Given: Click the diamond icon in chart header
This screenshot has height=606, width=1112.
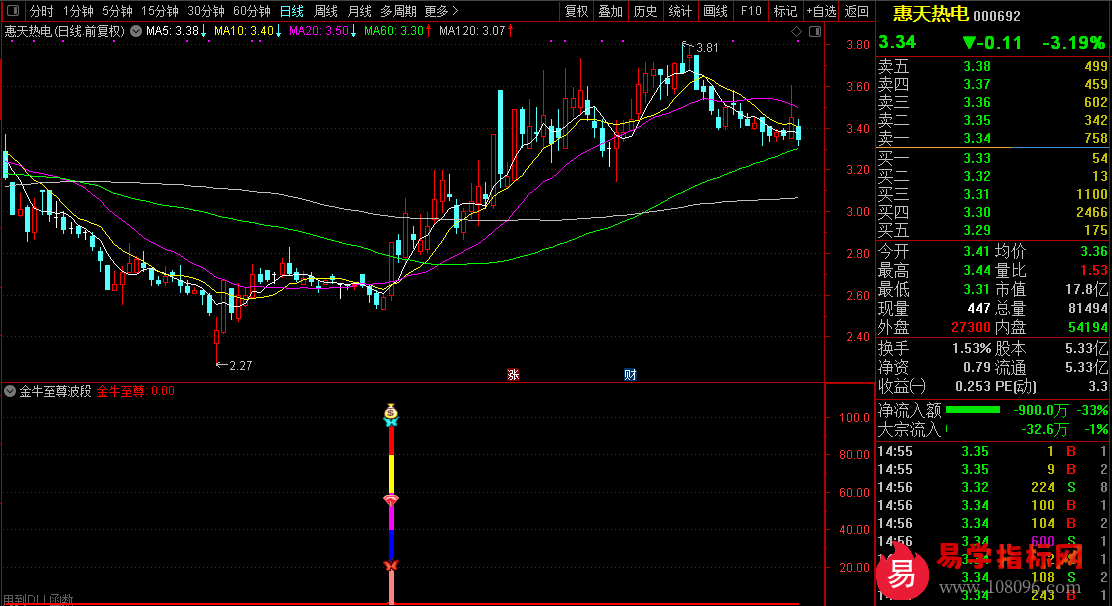Looking at the screenshot, I should coord(796,31).
